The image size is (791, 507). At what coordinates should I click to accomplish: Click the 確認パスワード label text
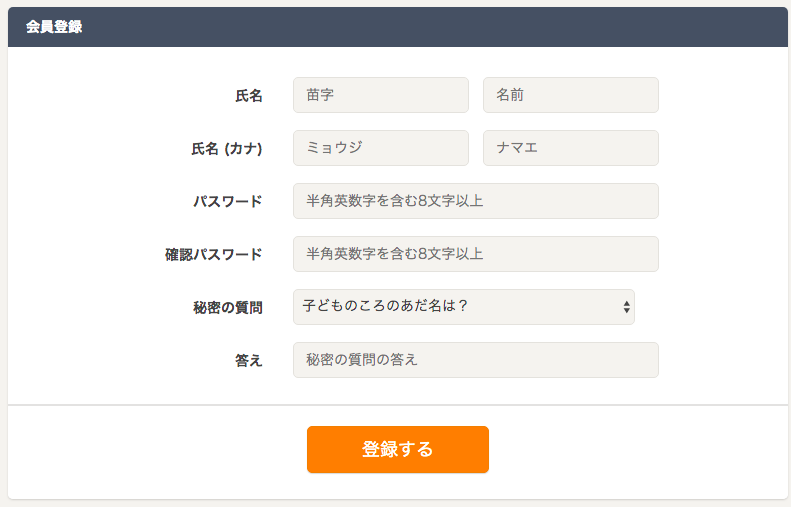point(214,255)
